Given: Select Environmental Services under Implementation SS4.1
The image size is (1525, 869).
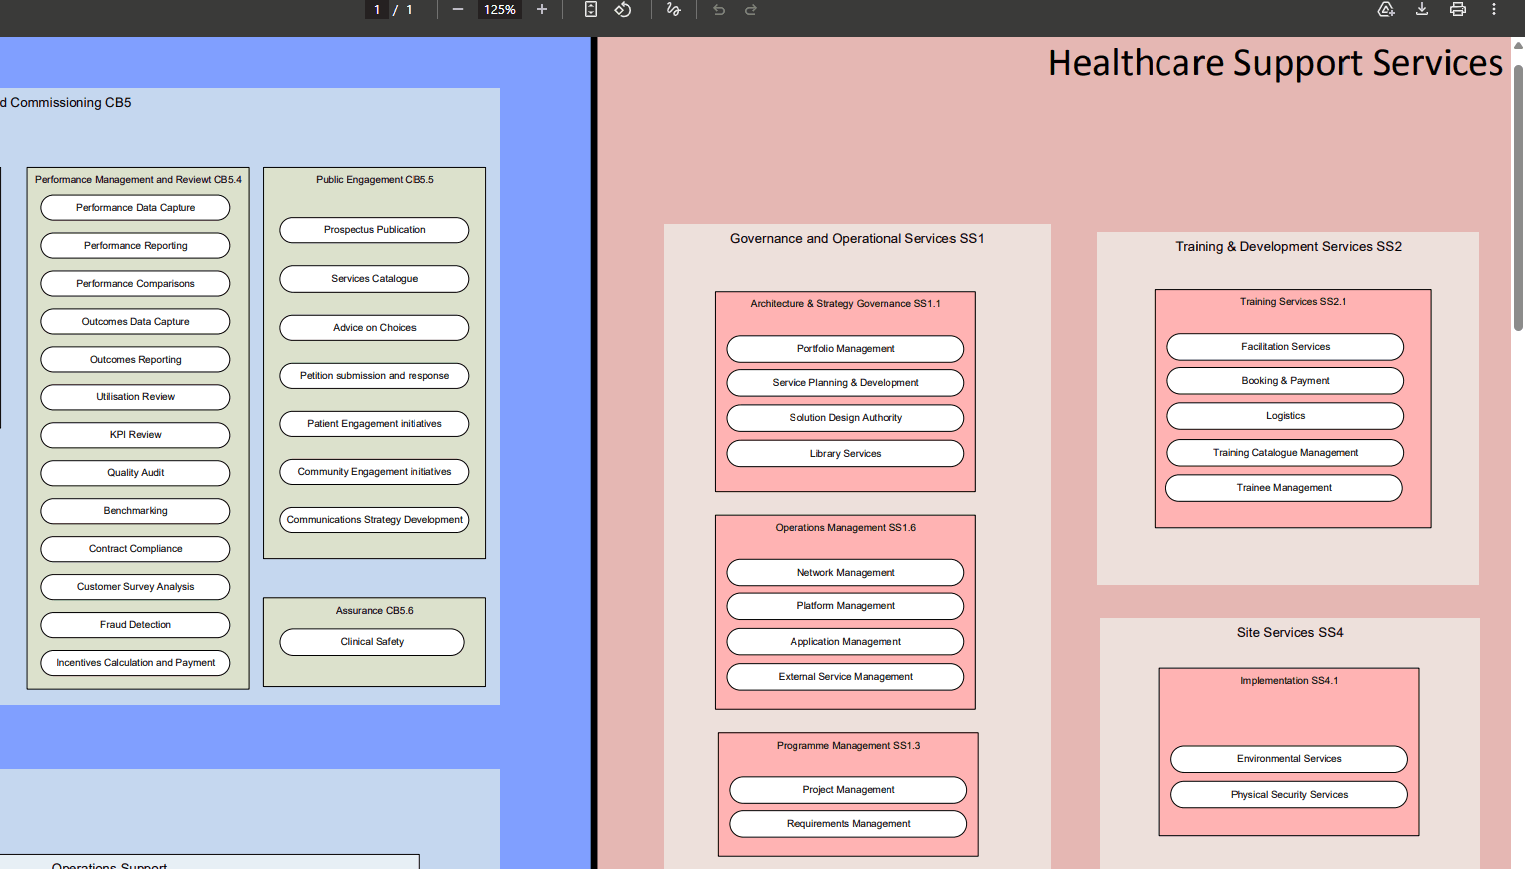Looking at the screenshot, I should 1288,758.
